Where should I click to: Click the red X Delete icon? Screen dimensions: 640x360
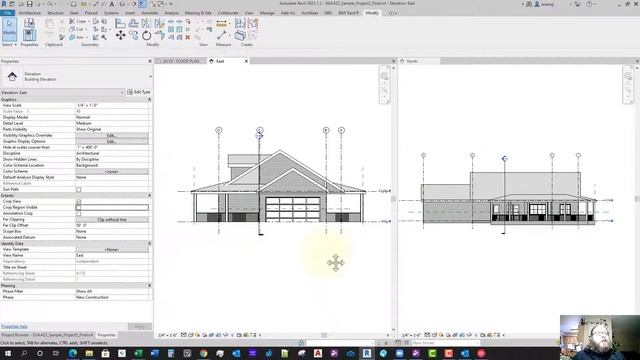[188, 37]
